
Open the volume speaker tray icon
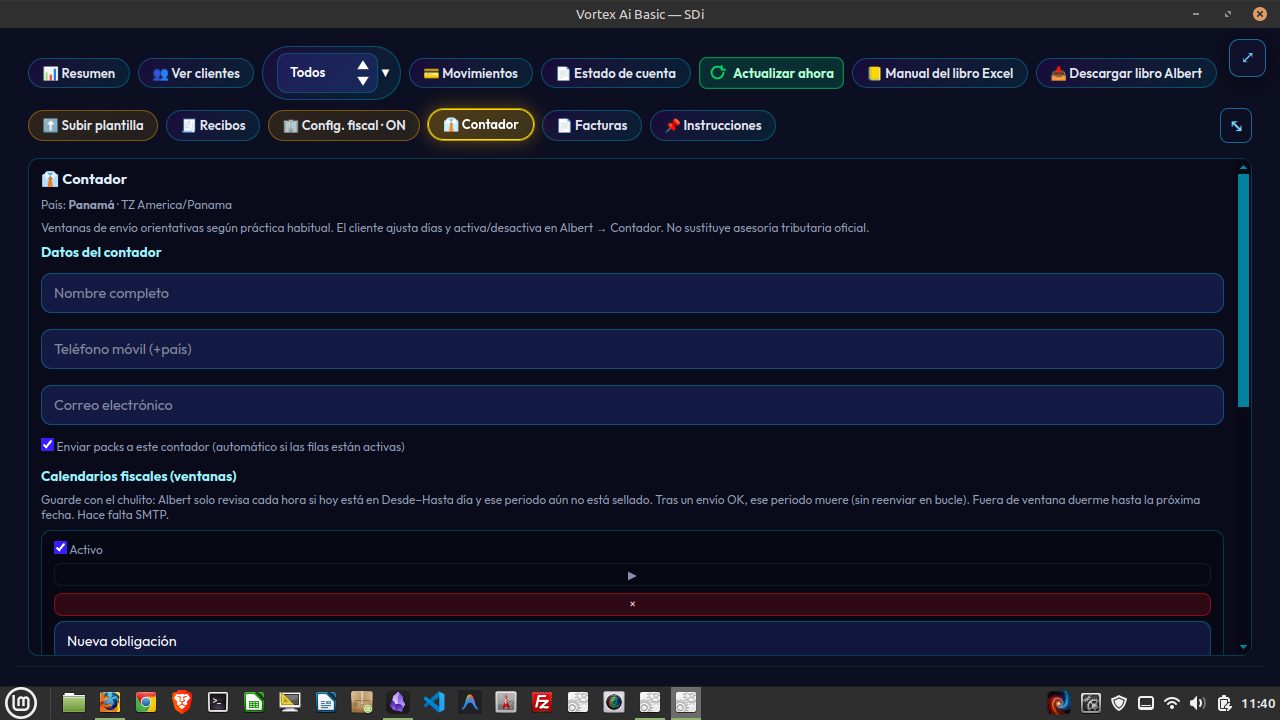pos(1197,703)
